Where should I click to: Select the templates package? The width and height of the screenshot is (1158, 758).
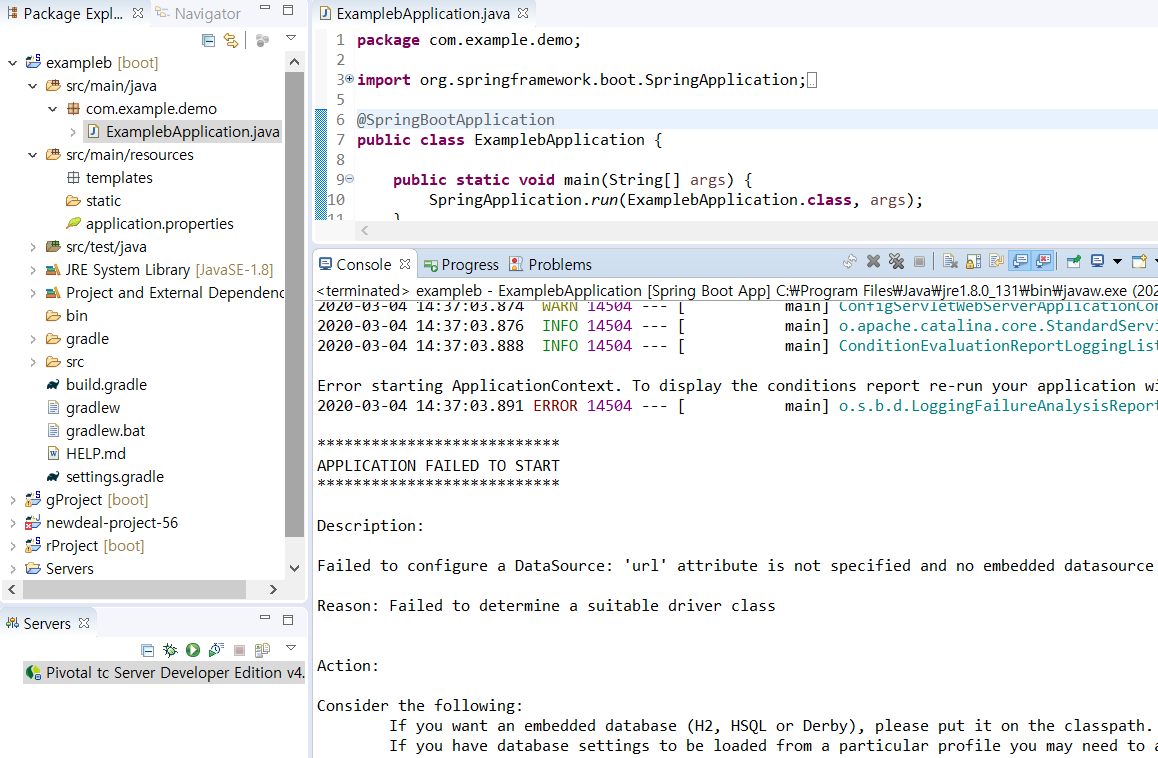click(119, 178)
